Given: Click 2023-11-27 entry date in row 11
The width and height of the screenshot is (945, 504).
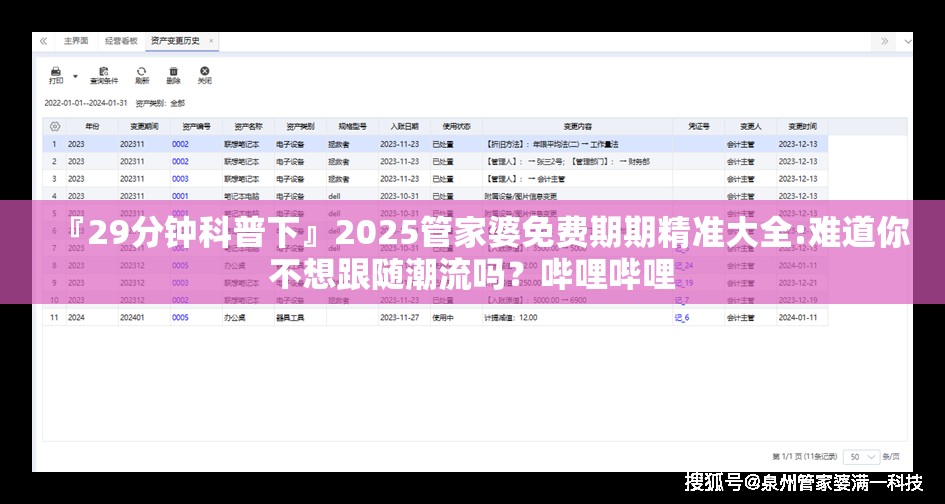Looking at the screenshot, I should click(404, 317).
